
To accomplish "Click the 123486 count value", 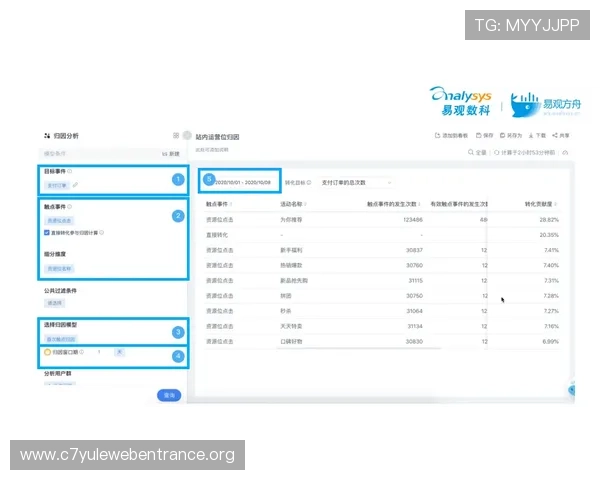I will click(x=413, y=220).
